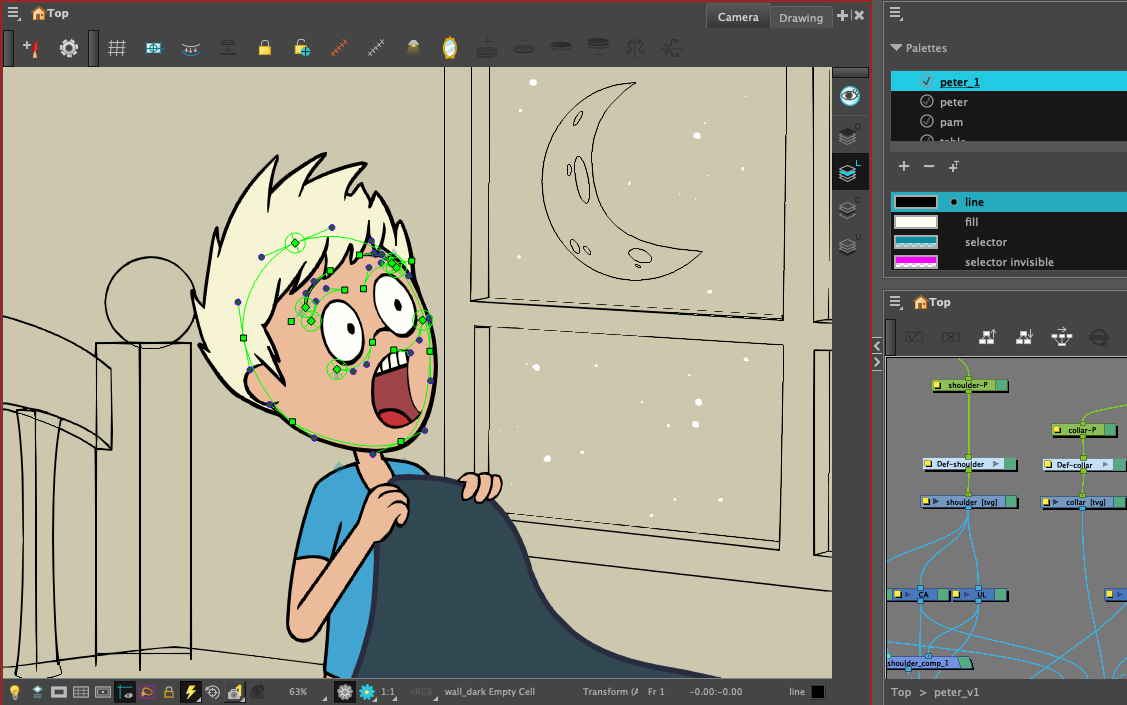Click the Grid icon in the top toolbar
1127x705 pixels.
pos(117,48)
